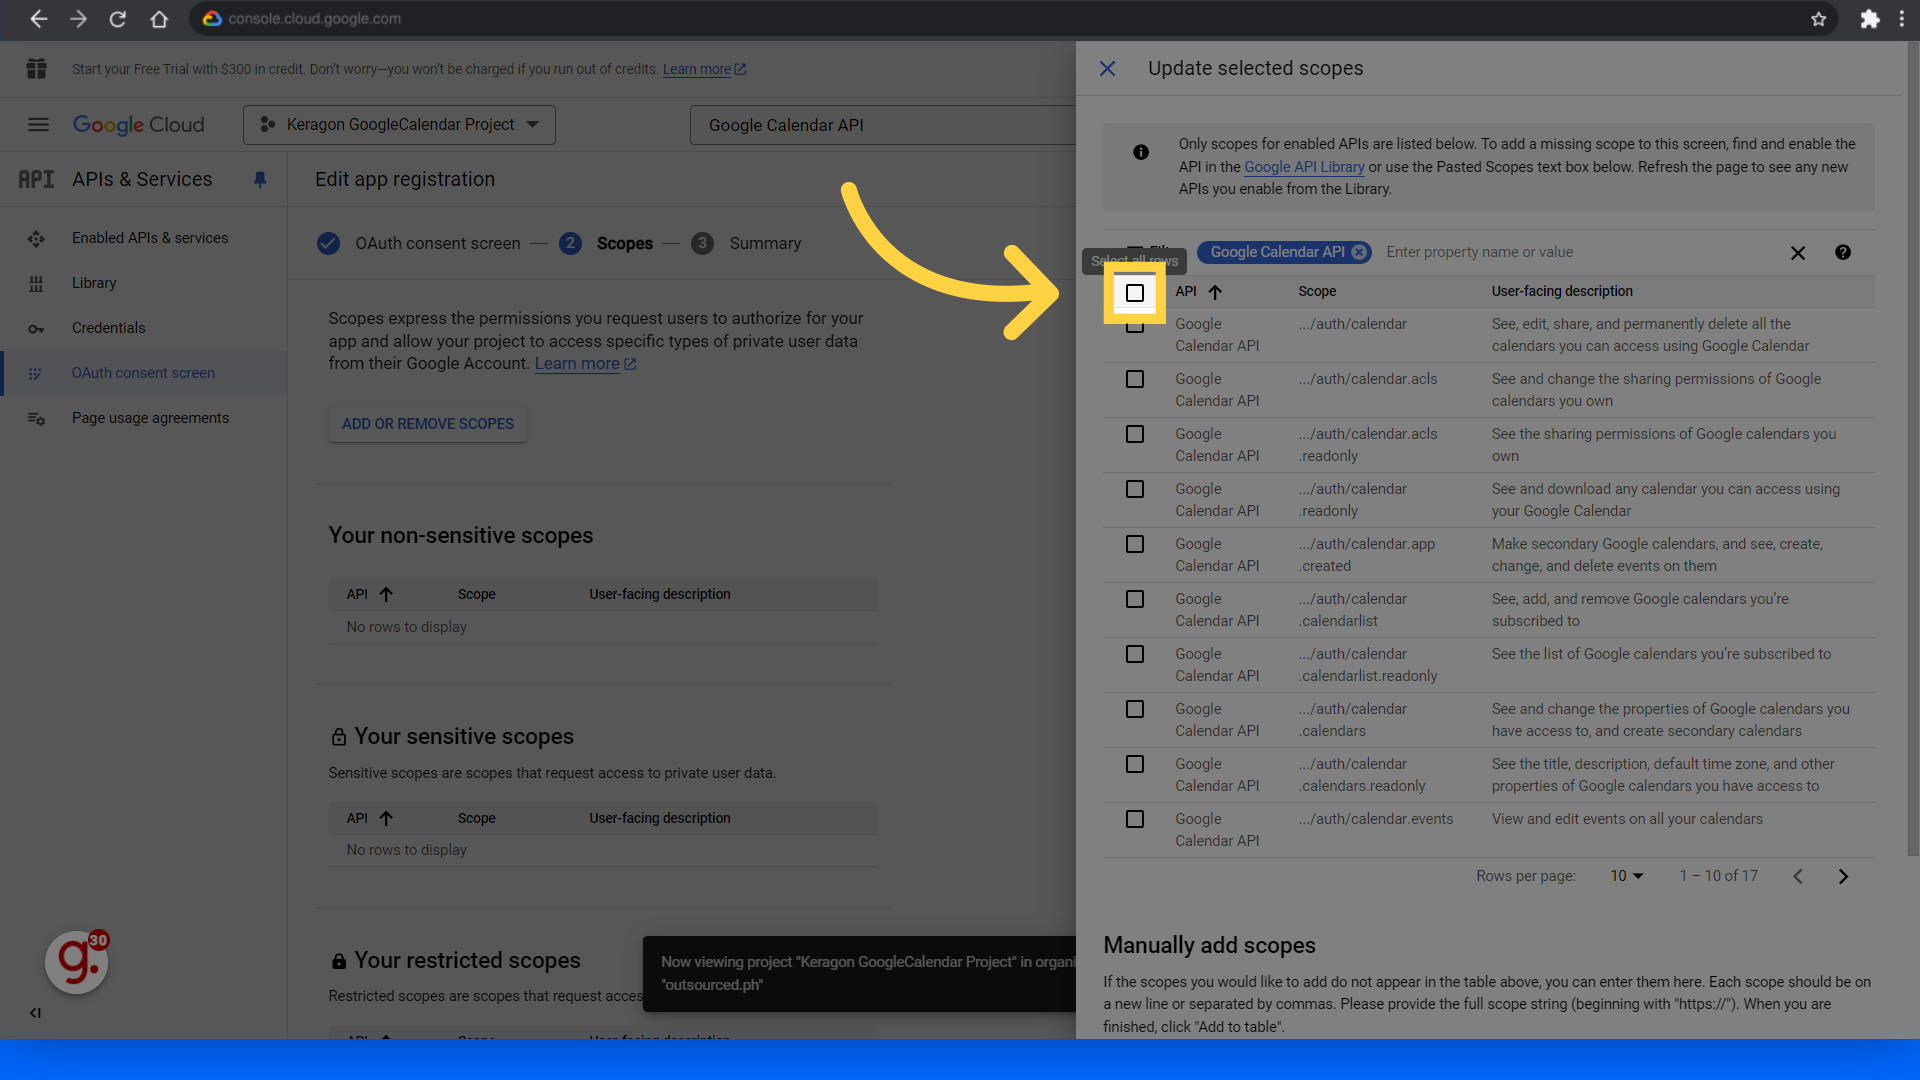Image resolution: width=1920 pixels, height=1080 pixels.
Task: Sort scopes table by API column arrow
Action: tap(1215, 292)
